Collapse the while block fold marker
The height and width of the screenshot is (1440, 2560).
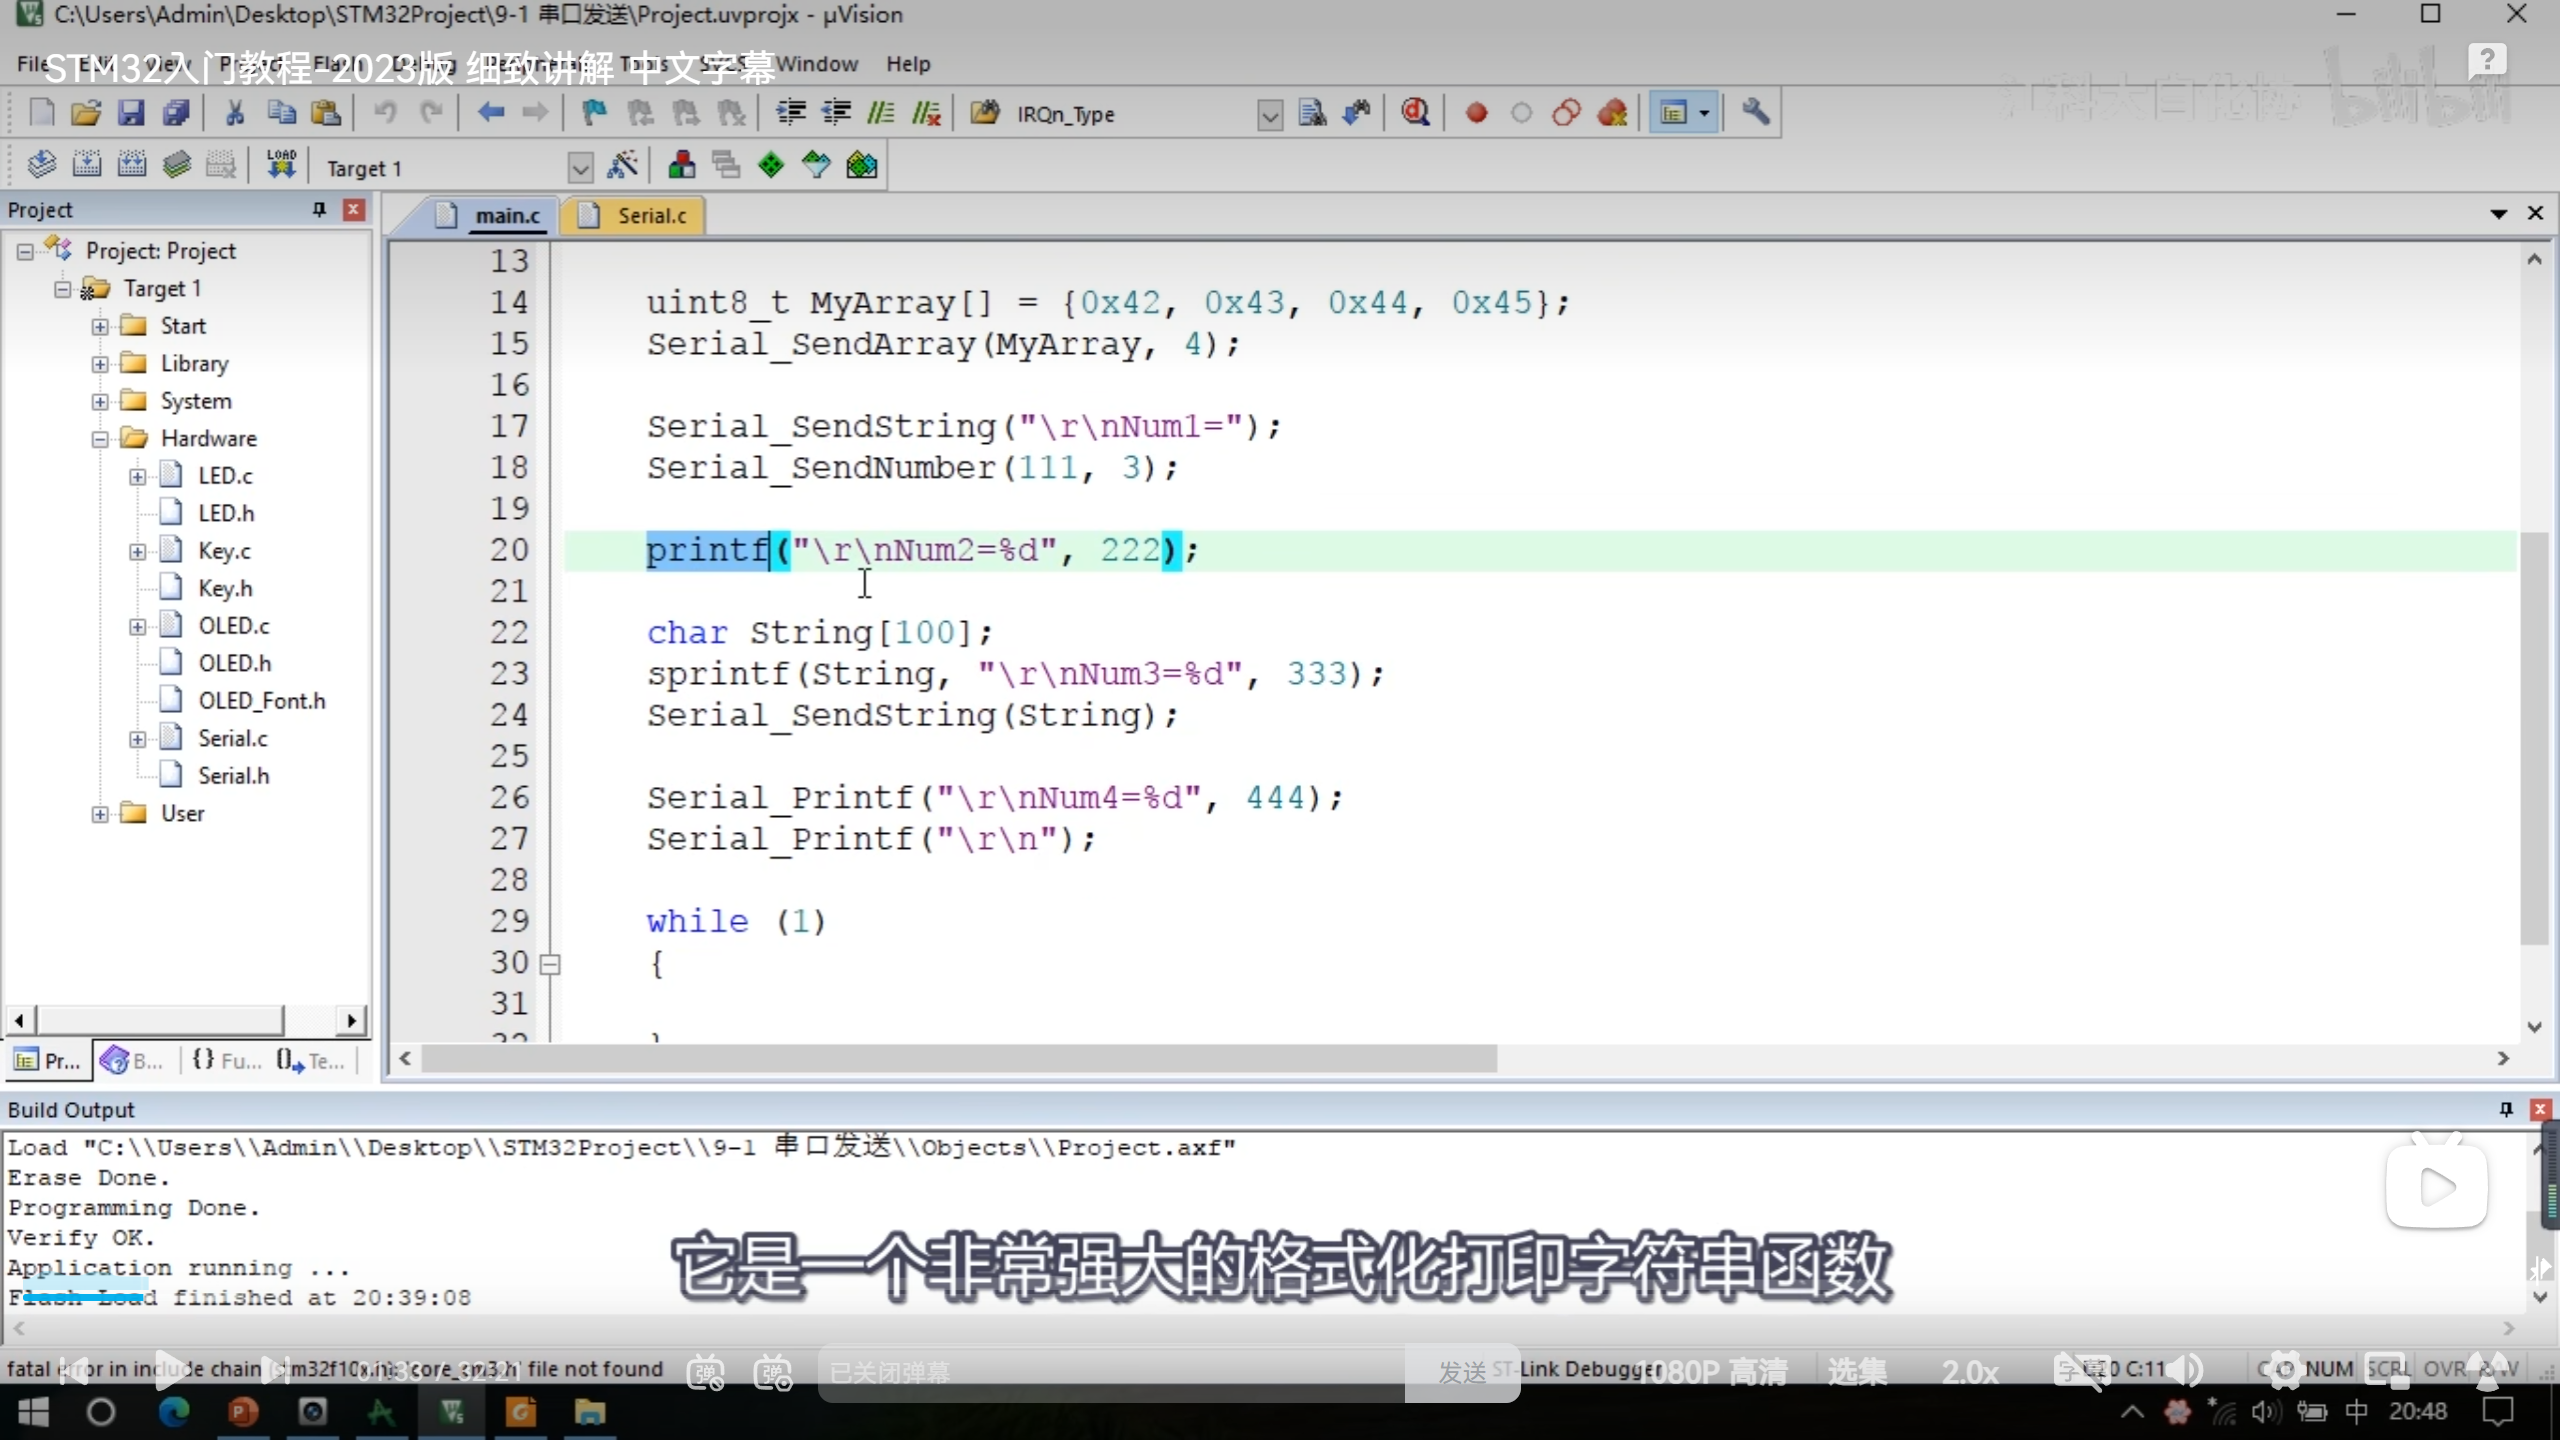[550, 964]
